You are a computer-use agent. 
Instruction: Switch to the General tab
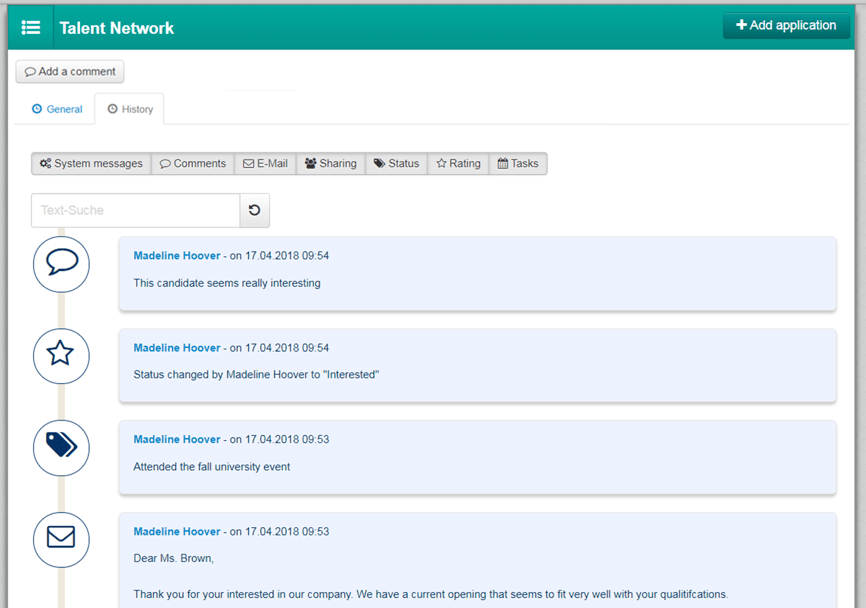point(57,109)
